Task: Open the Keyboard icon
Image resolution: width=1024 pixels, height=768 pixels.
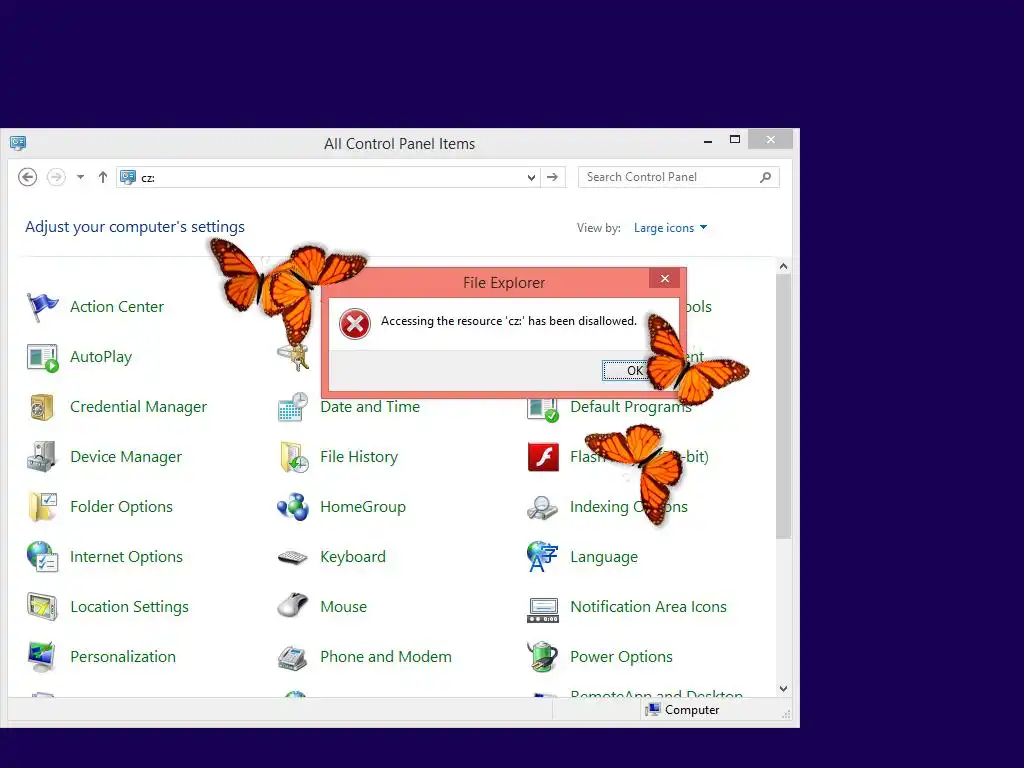Action: pos(293,557)
